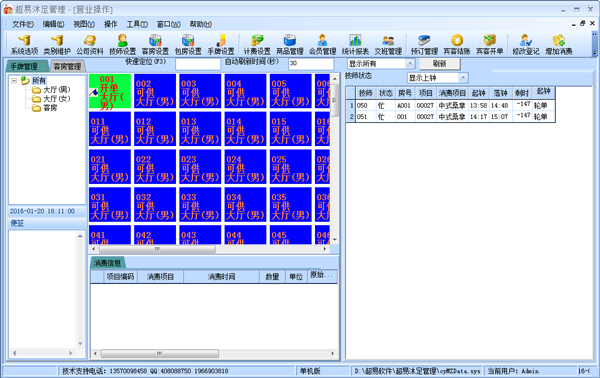Collapse the 所有 tree node
The height and width of the screenshot is (378, 600).
point(14,81)
